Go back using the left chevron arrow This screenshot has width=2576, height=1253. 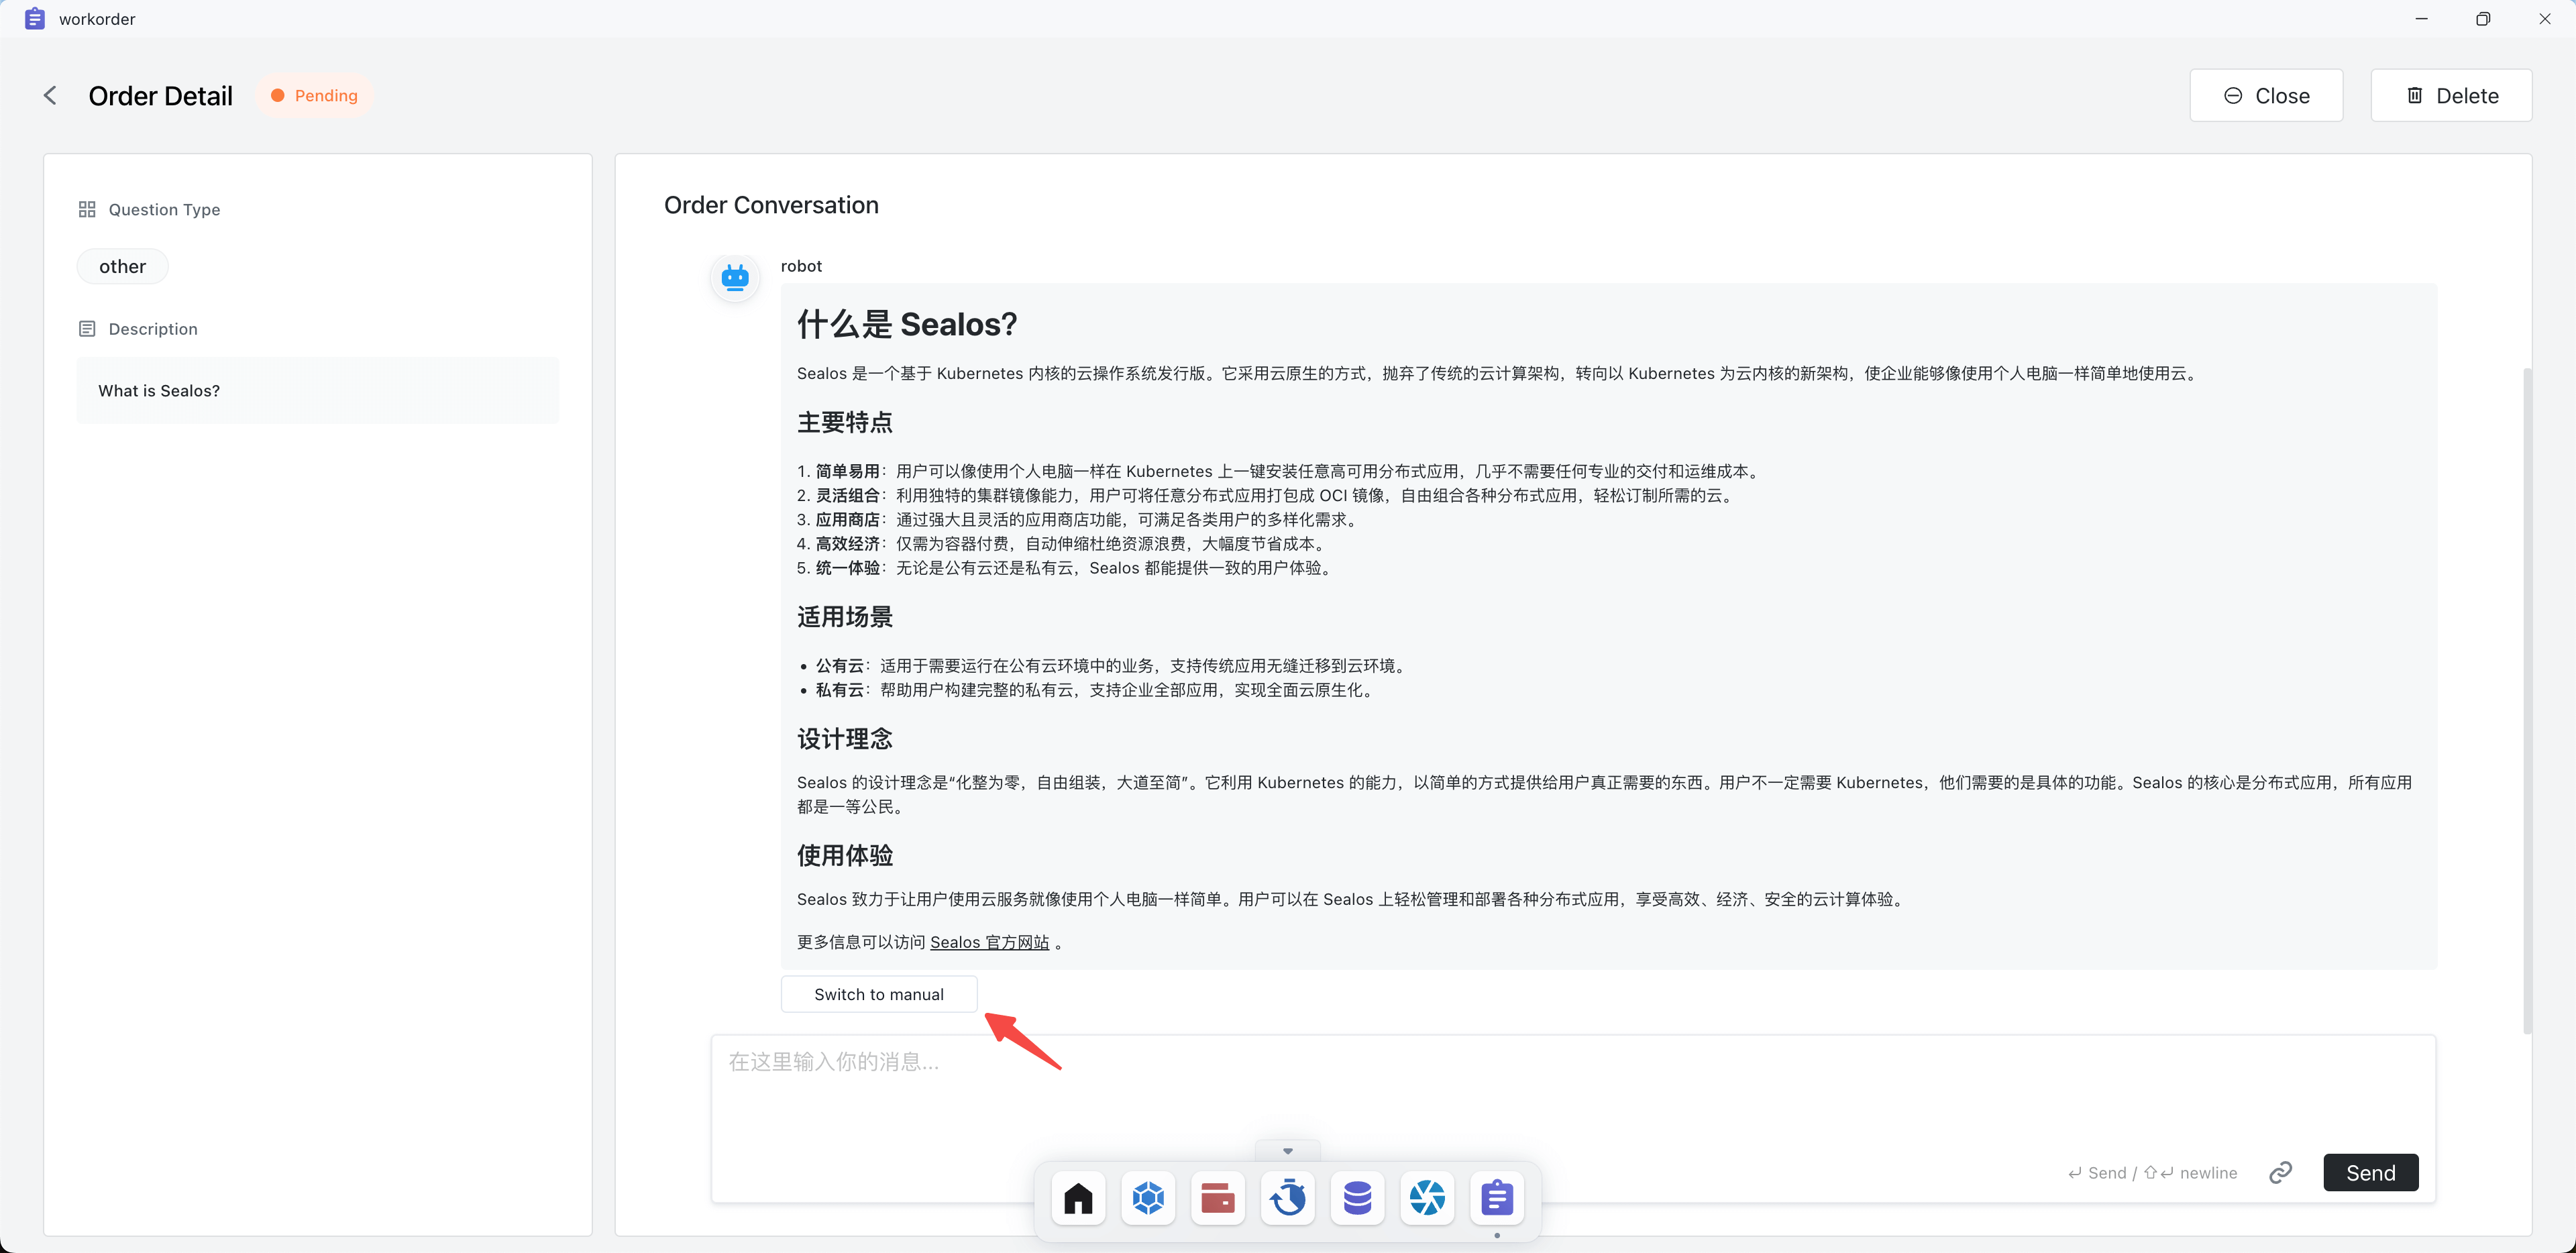click(x=50, y=95)
